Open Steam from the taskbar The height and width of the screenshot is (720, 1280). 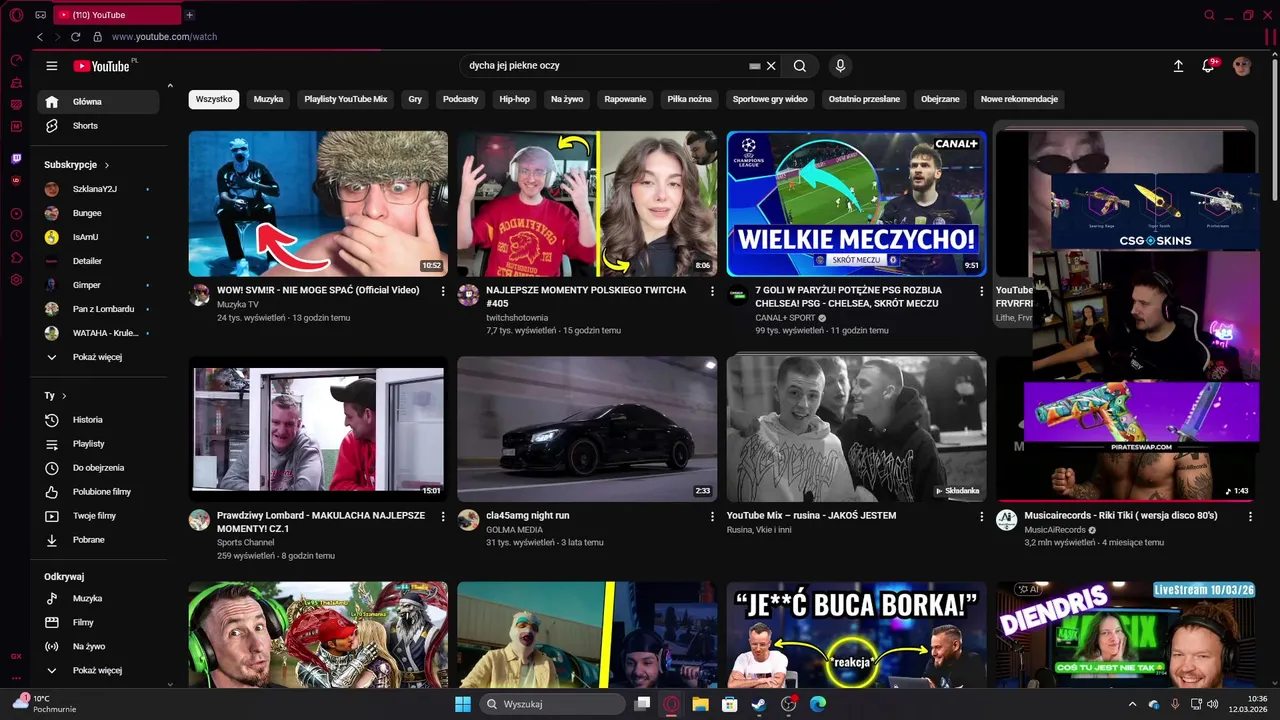(x=759, y=704)
